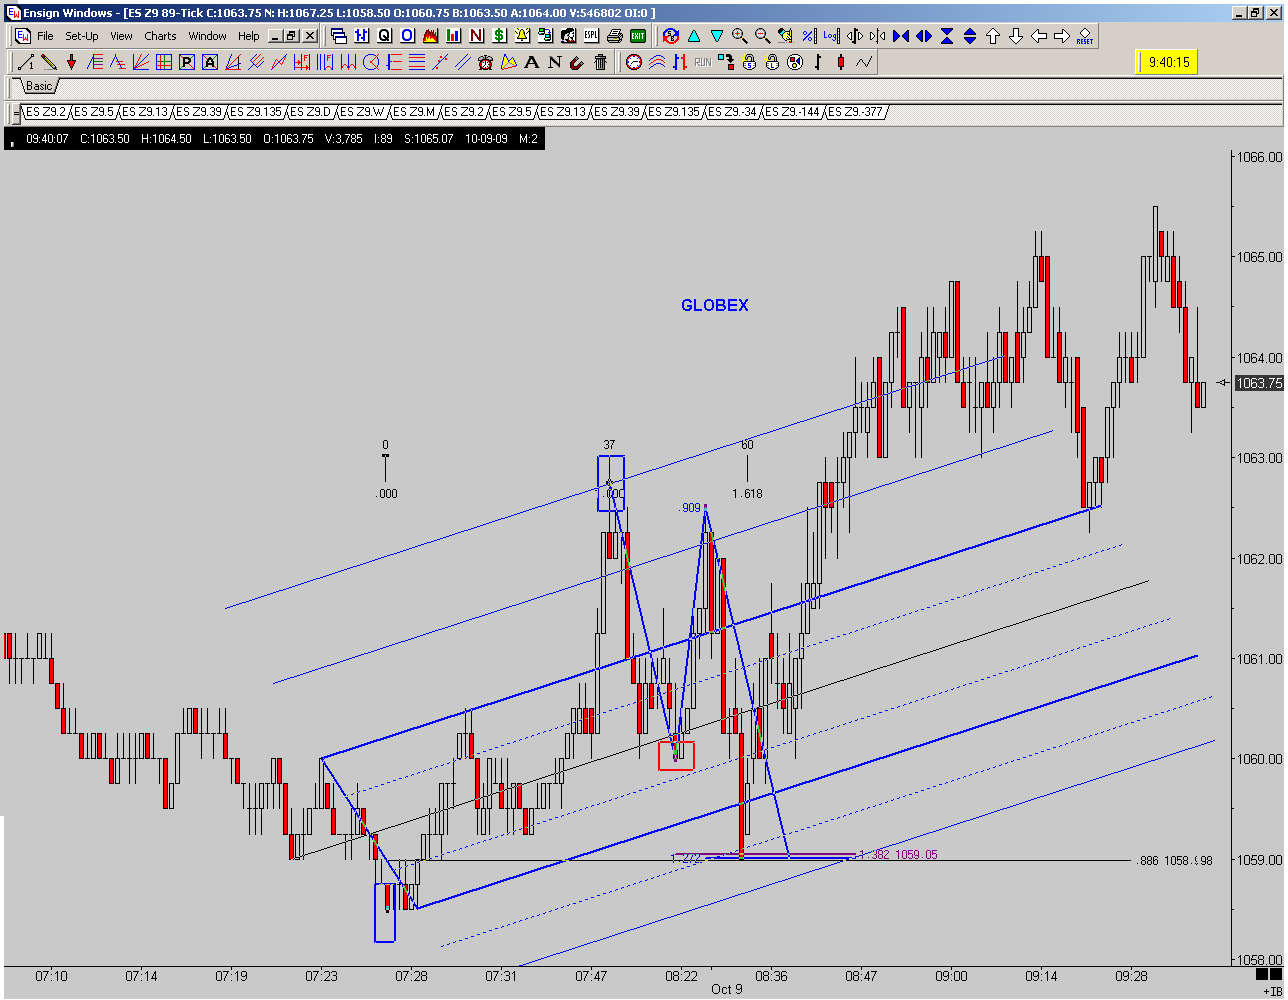This screenshot has width=1288, height=1000.
Task: Open the alarm clock alert tool
Action: coord(485,62)
